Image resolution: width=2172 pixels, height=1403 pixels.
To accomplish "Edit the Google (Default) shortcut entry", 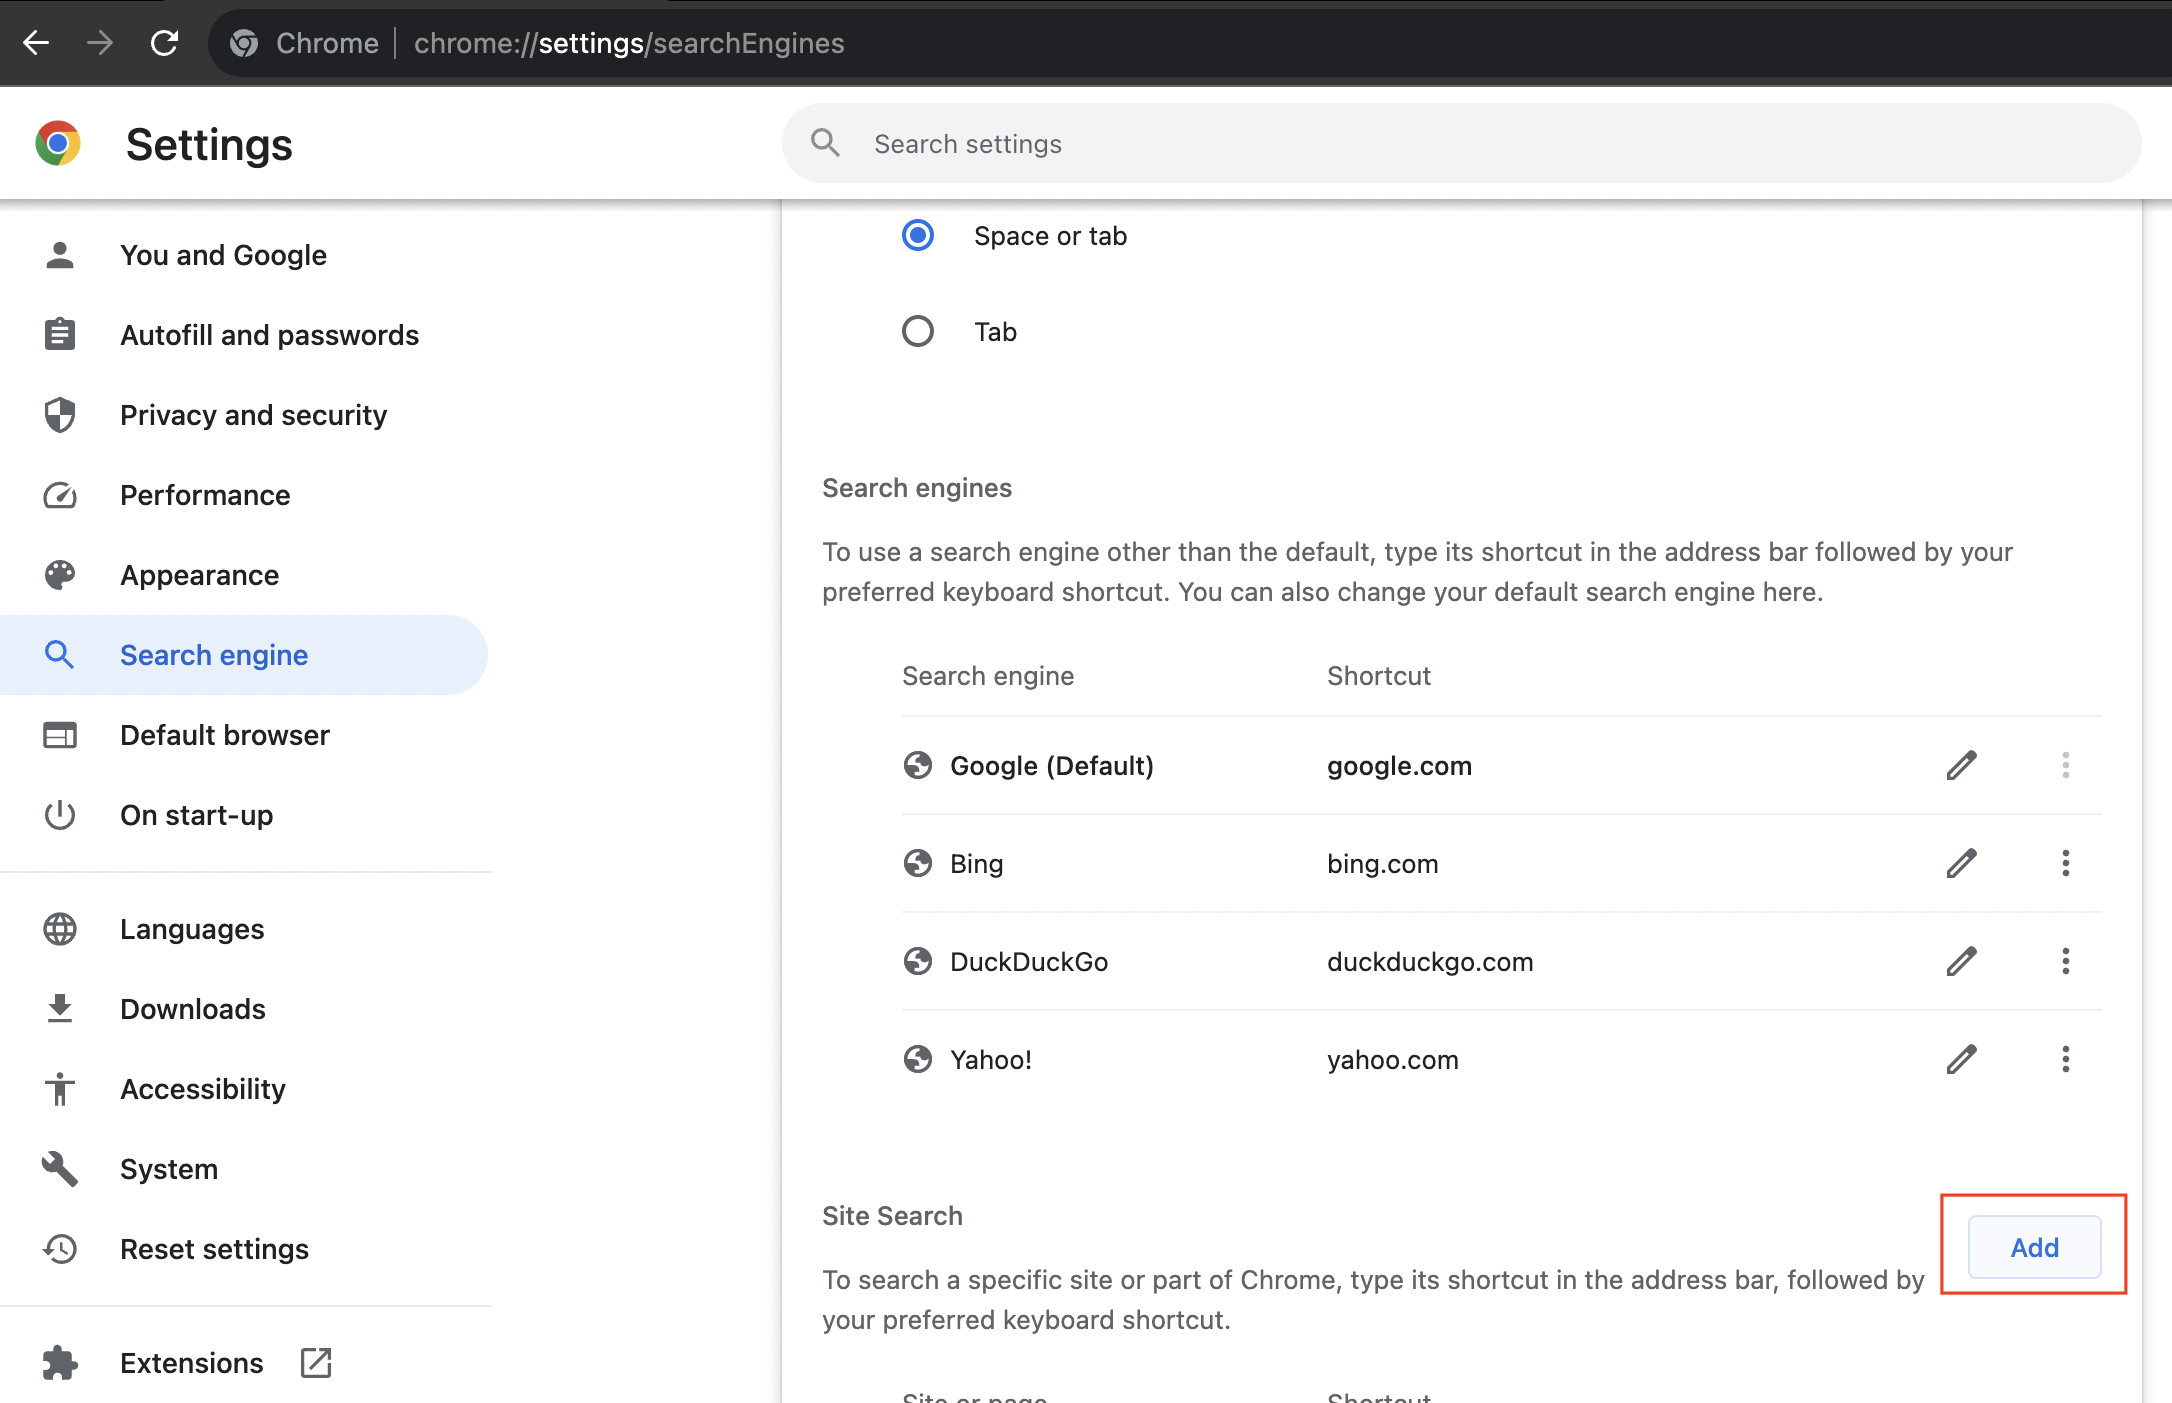I will pyautogui.click(x=1961, y=765).
